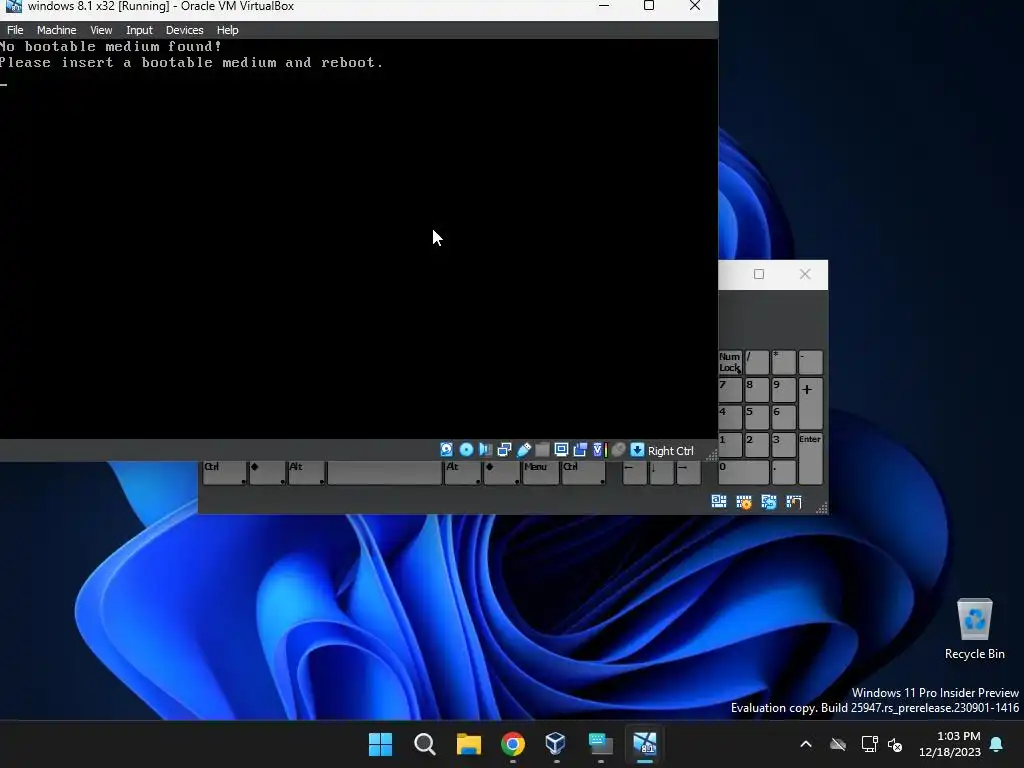This screenshot has width=1024, height=768.
Task: Click the numpad plus key
Action: tap(810, 403)
